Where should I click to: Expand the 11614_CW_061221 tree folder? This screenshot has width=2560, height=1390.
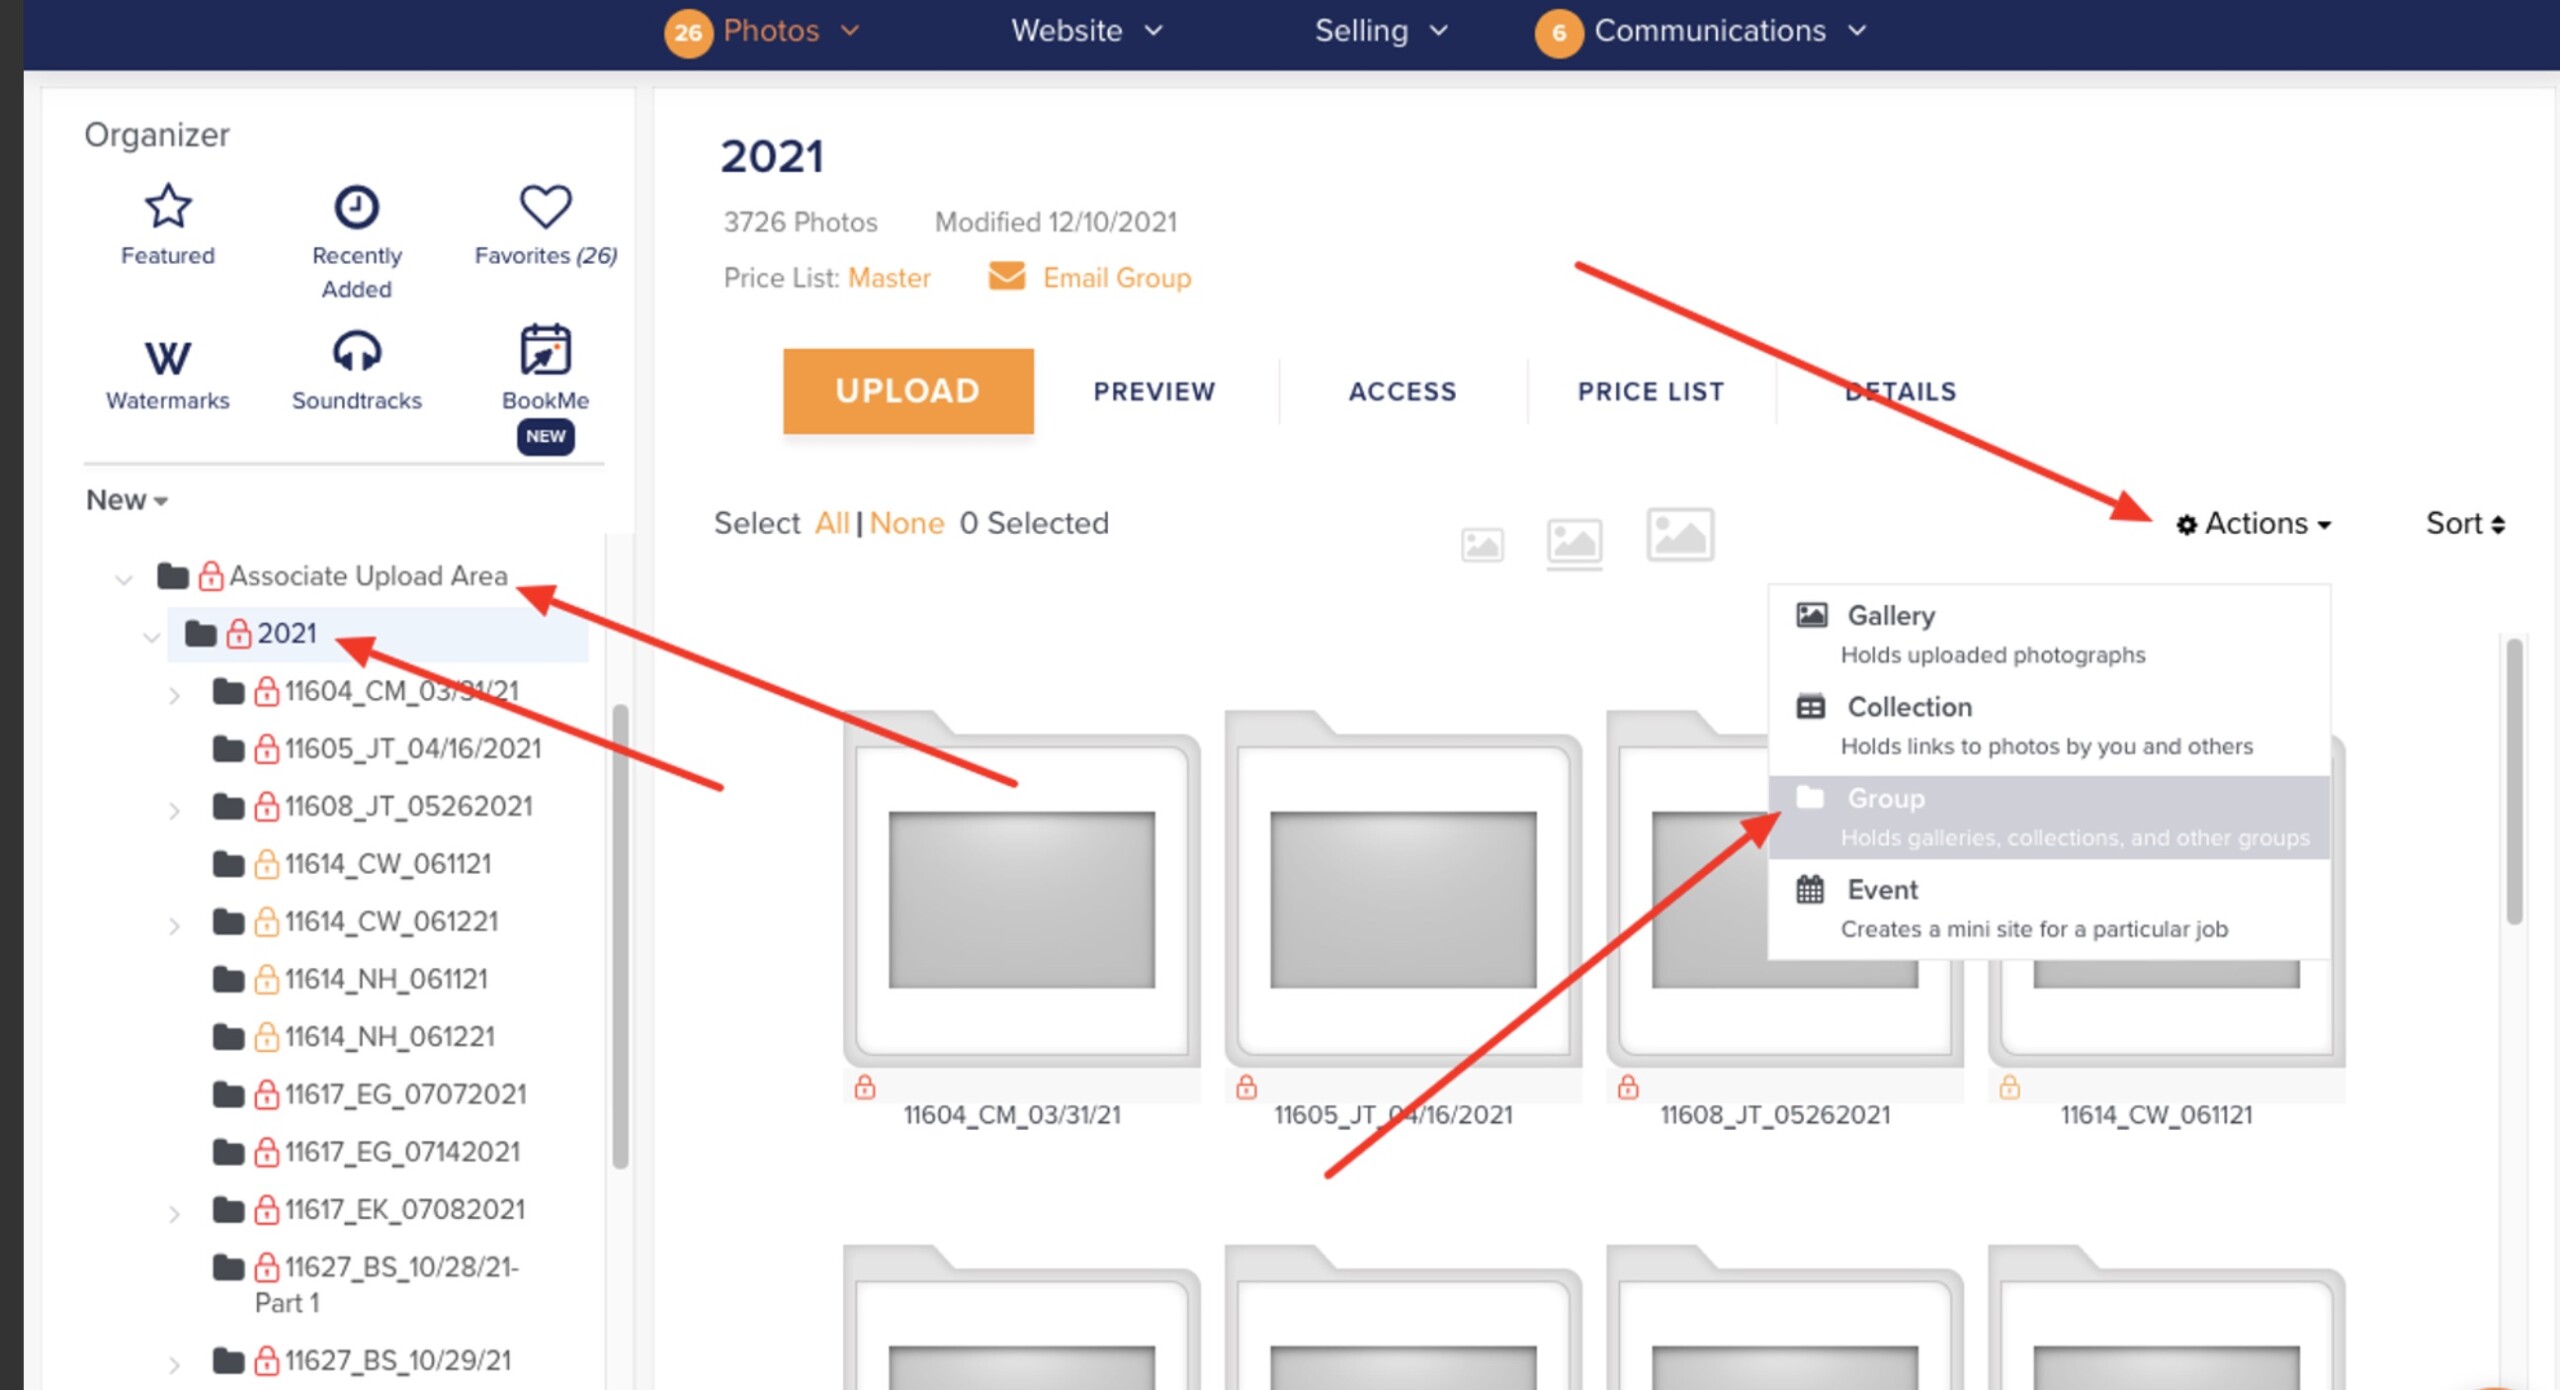pos(175,926)
